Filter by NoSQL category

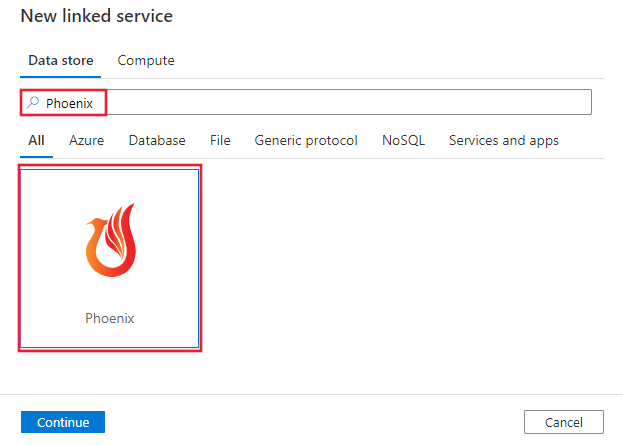pyautogui.click(x=403, y=141)
